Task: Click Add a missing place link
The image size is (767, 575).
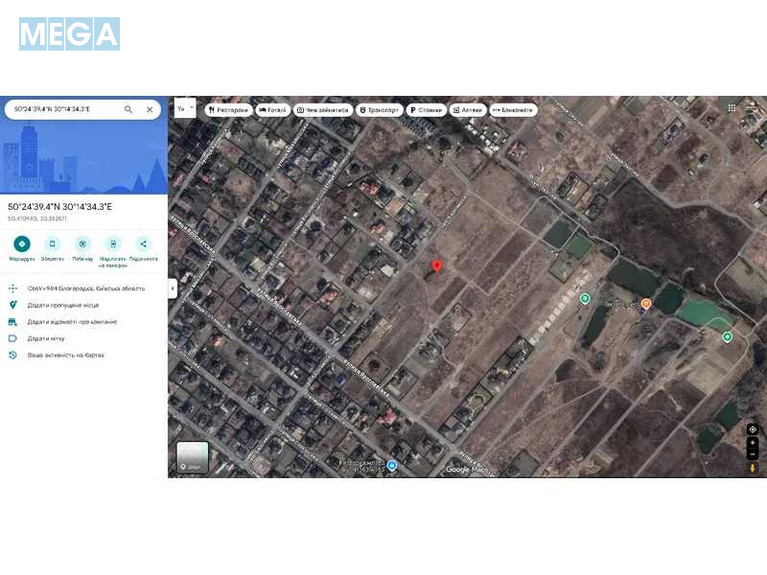Action: pyautogui.click(x=62, y=304)
